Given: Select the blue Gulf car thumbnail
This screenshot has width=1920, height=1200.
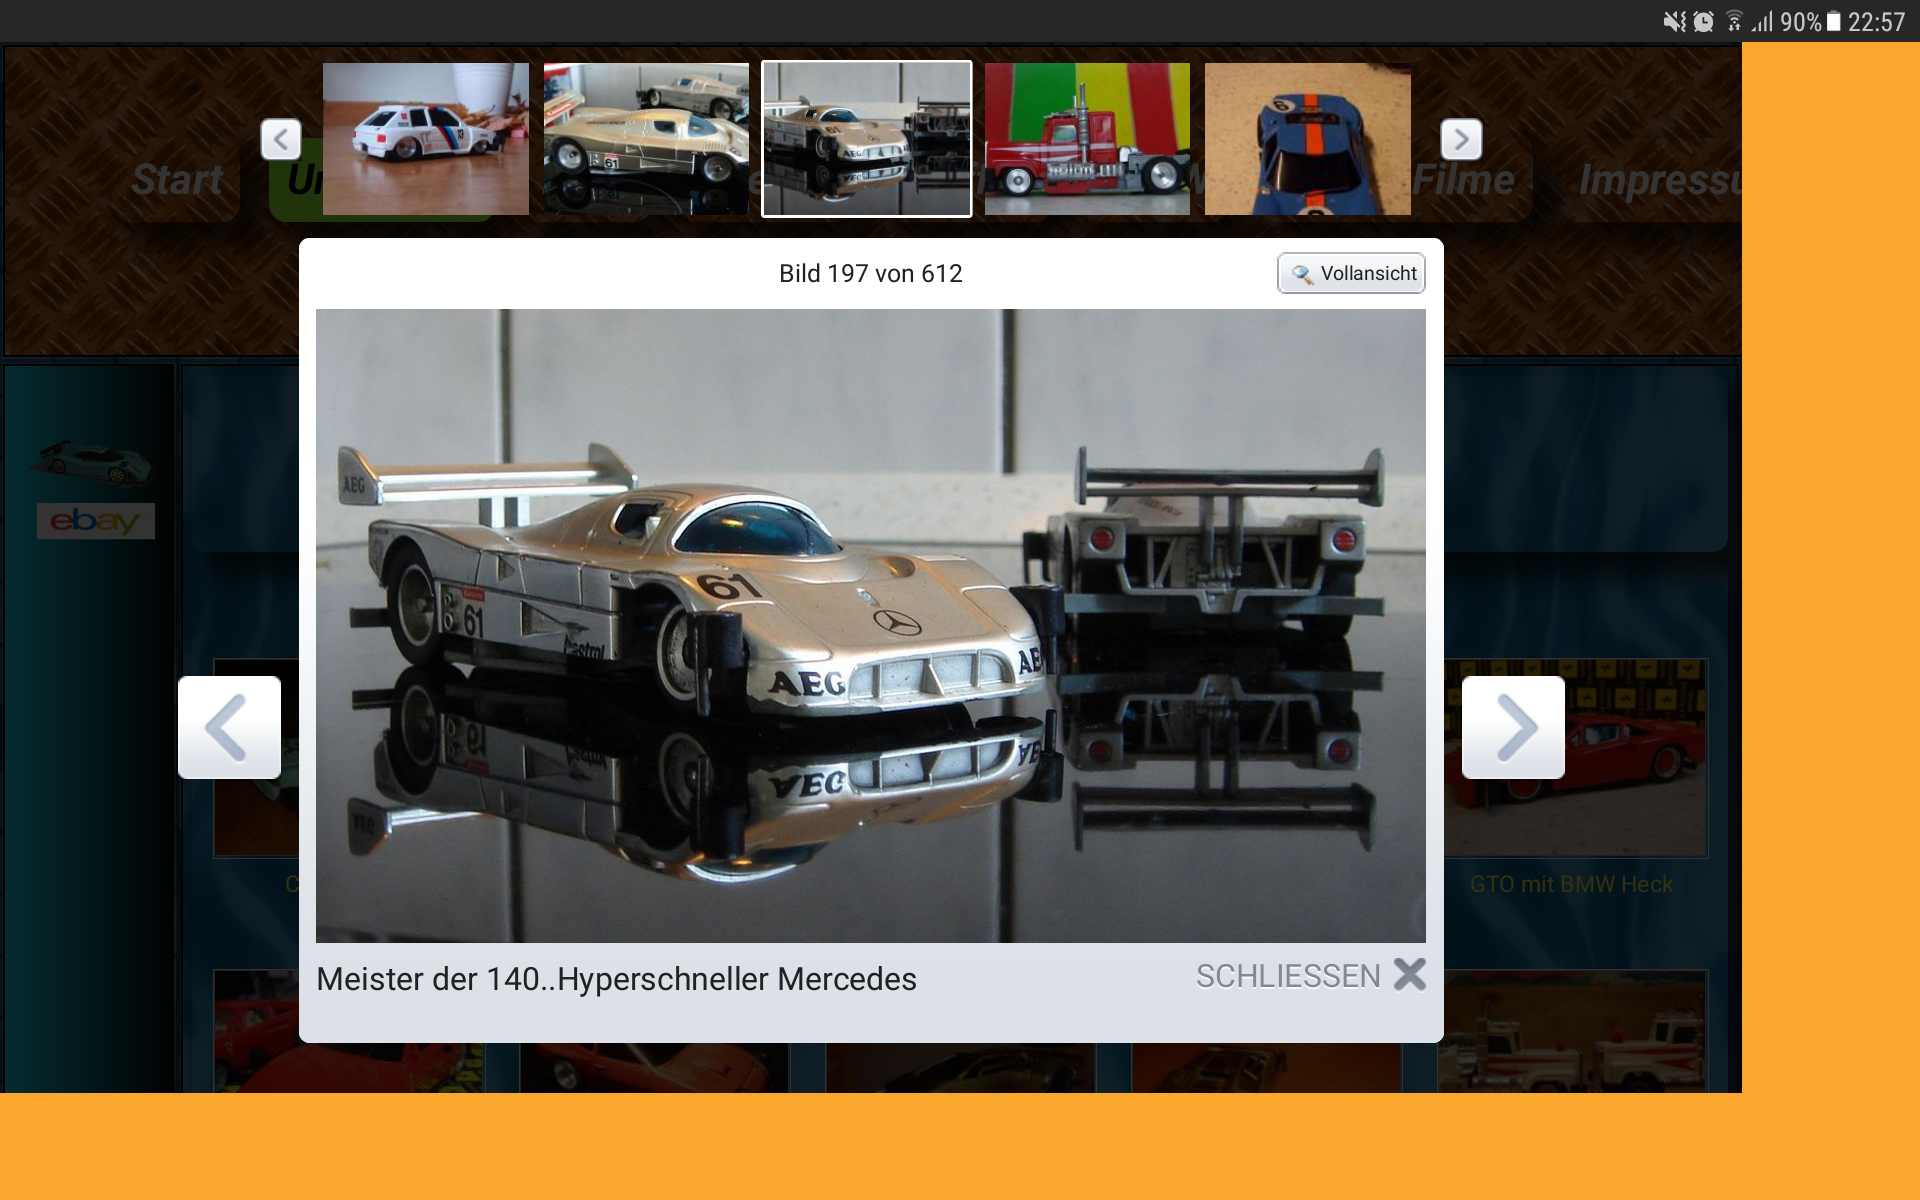Looking at the screenshot, I should [1307, 139].
